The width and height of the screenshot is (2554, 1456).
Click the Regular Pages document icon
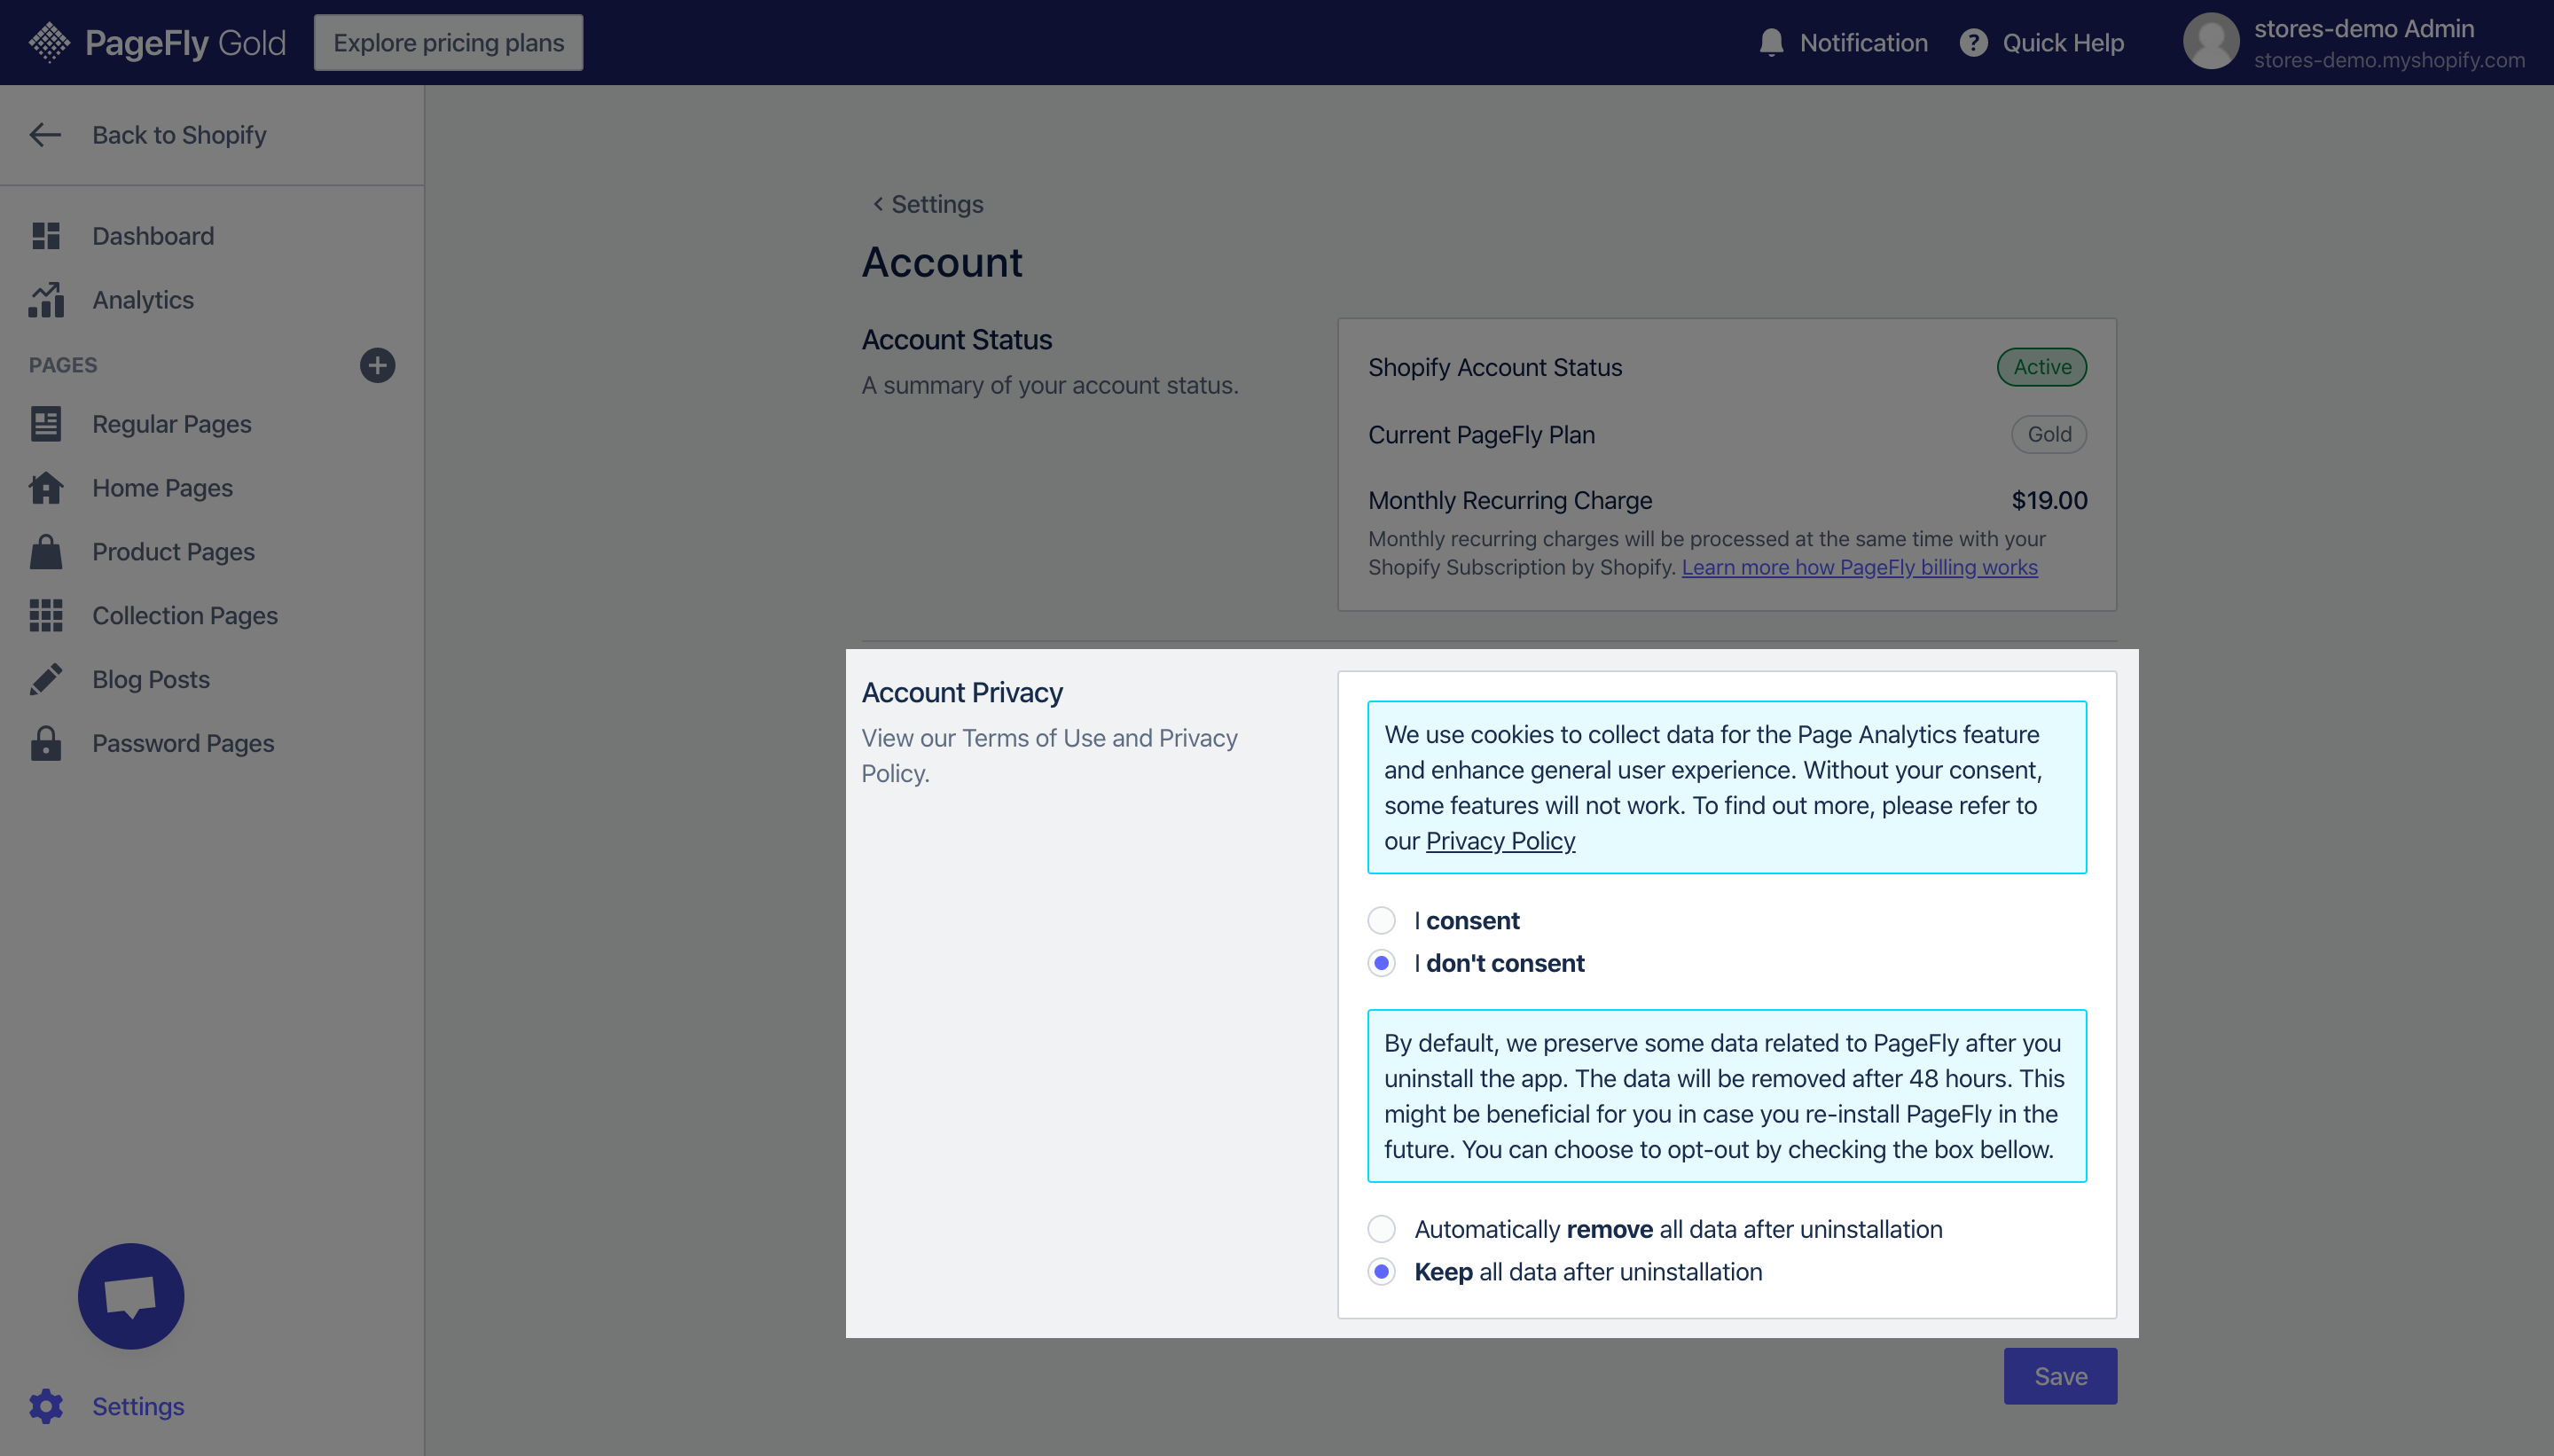coord(46,424)
